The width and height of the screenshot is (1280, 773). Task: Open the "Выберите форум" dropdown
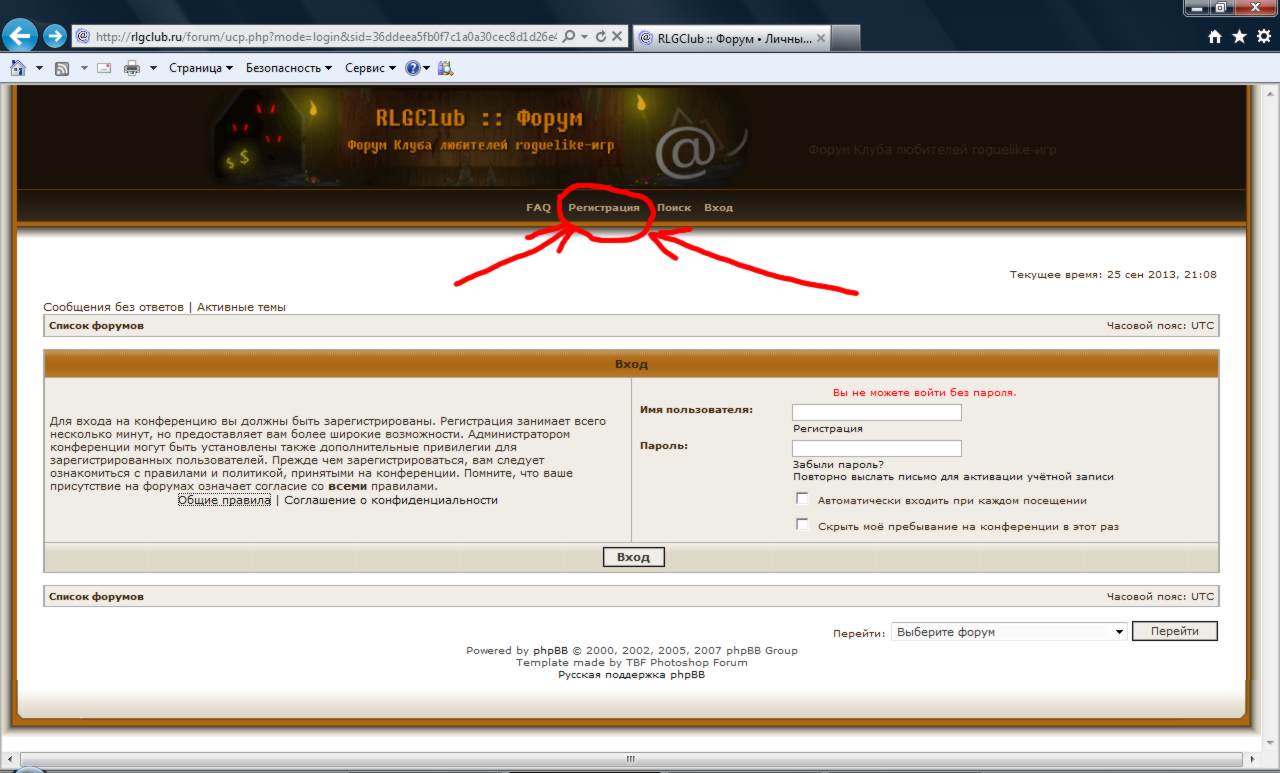(1009, 632)
